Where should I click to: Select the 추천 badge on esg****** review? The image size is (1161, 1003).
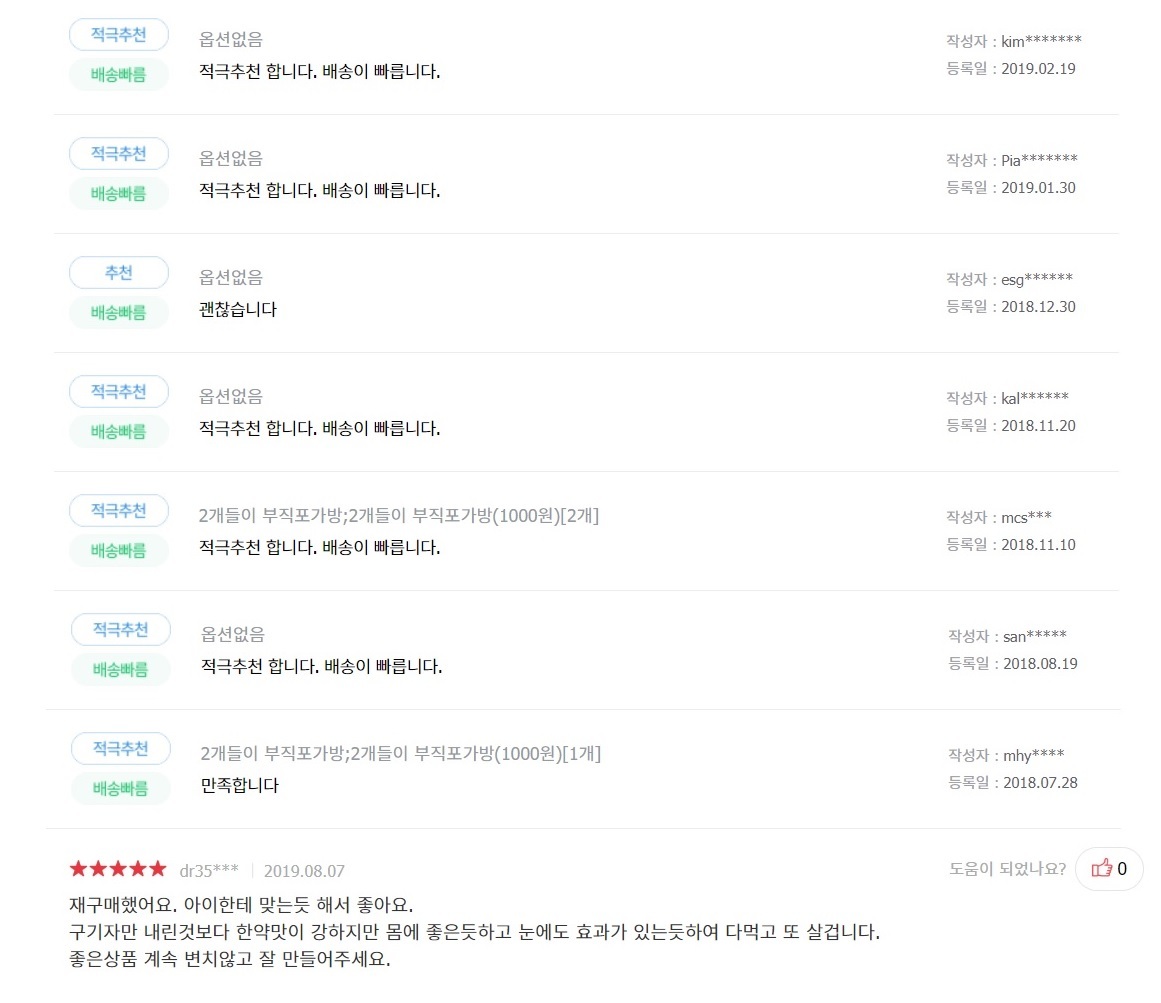click(119, 273)
